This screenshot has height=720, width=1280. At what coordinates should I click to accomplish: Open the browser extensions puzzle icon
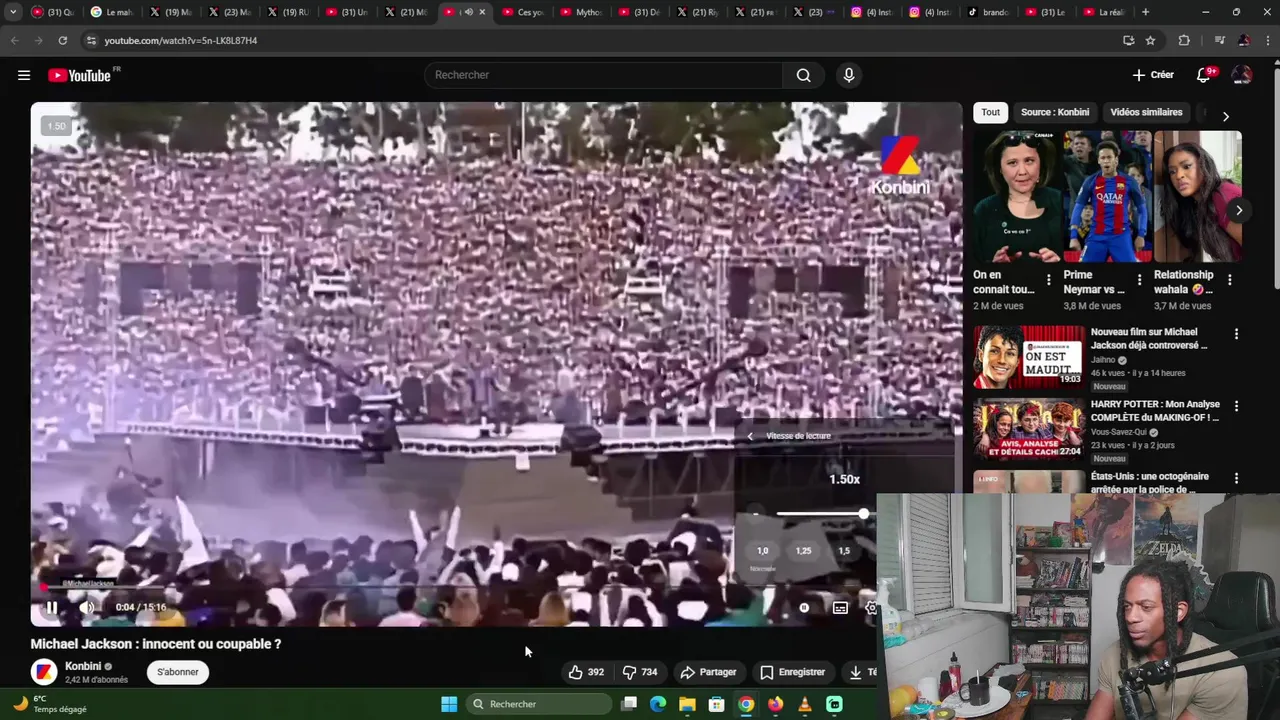pyautogui.click(x=1184, y=40)
